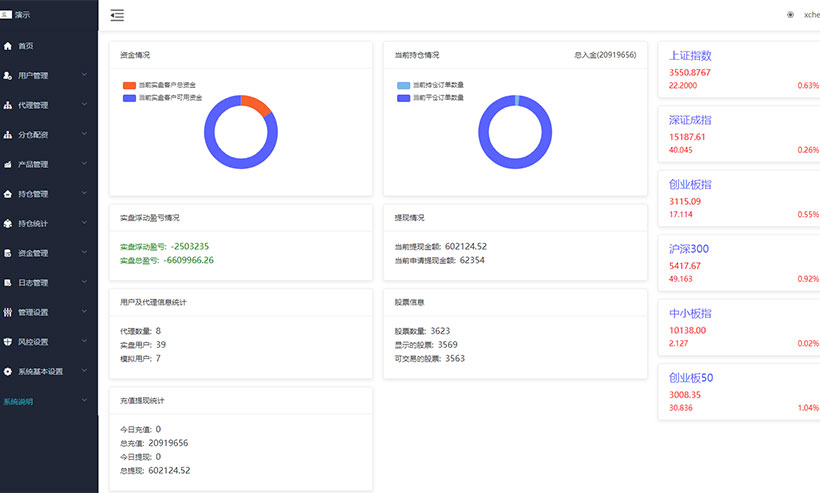This screenshot has height=493, width=820.
Task: Click the status icon beside the username
Action: pos(790,15)
